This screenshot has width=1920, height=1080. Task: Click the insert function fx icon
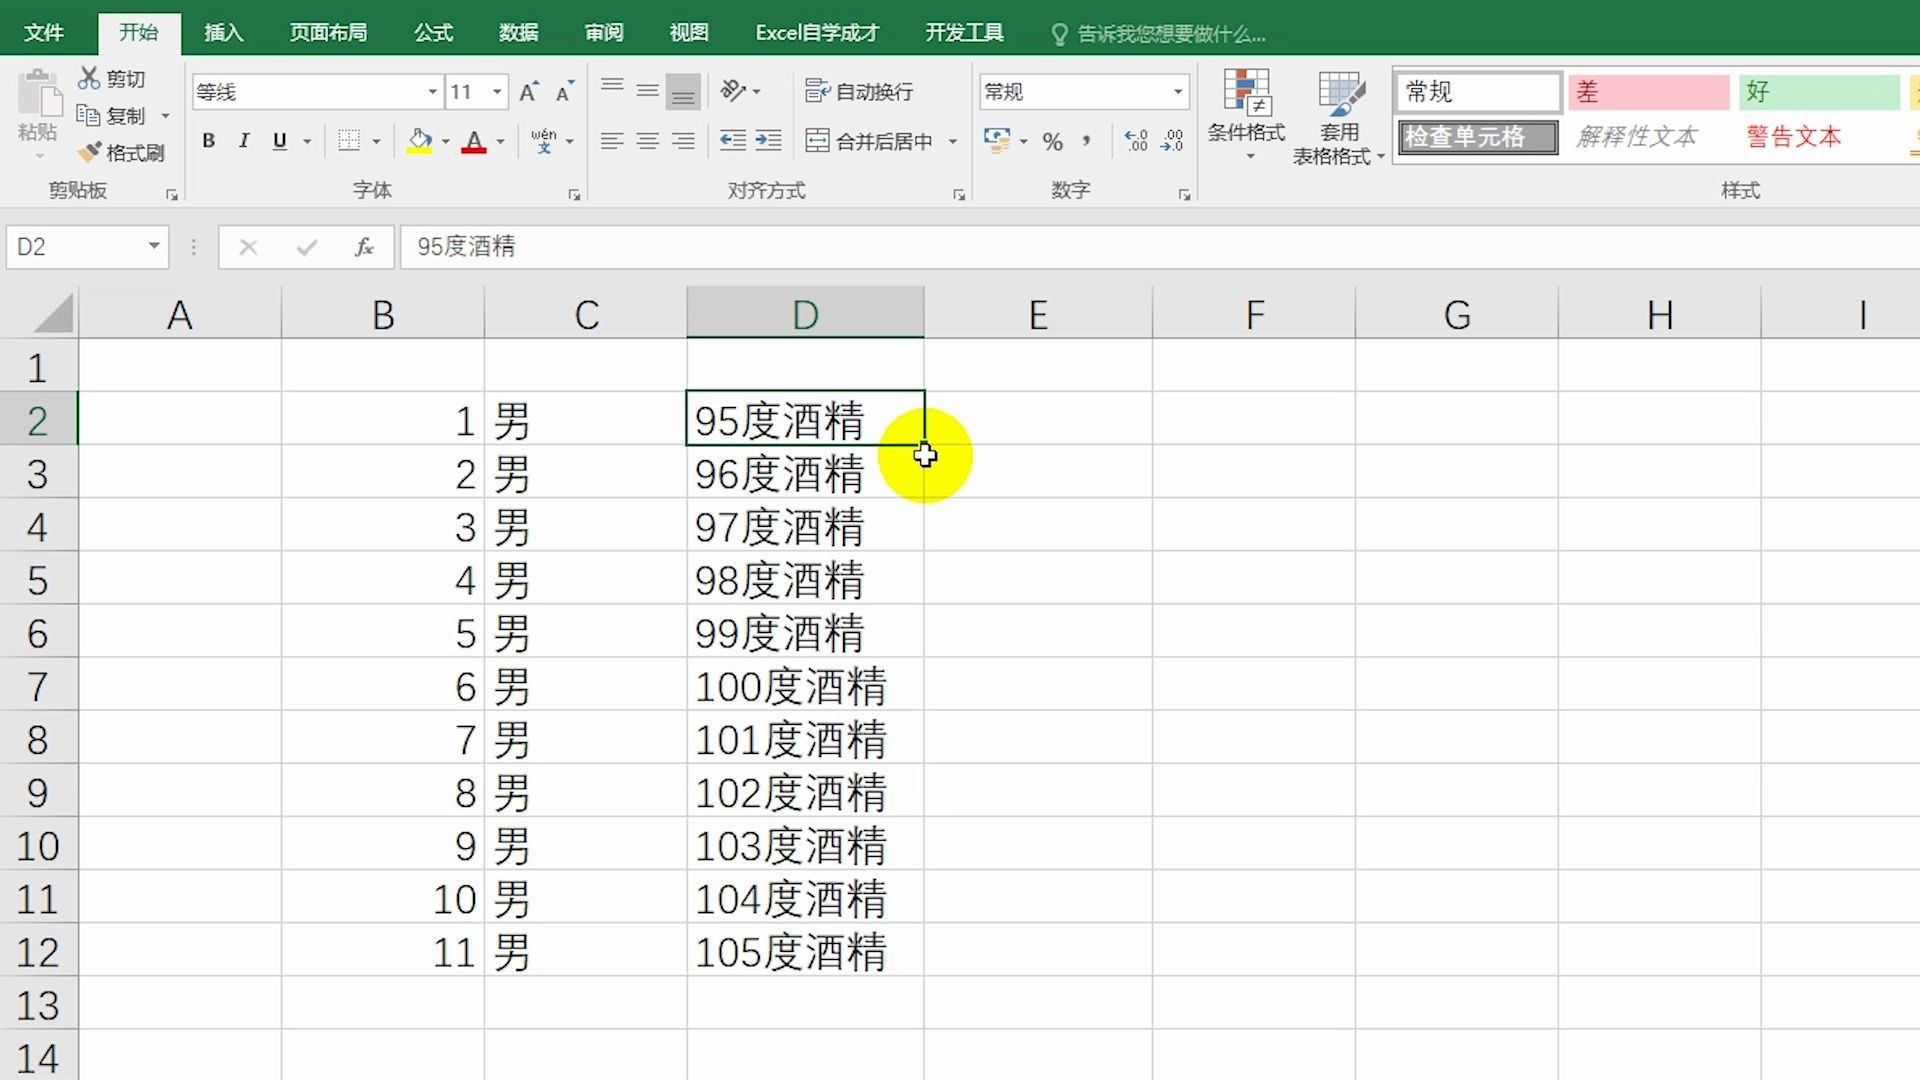(364, 247)
